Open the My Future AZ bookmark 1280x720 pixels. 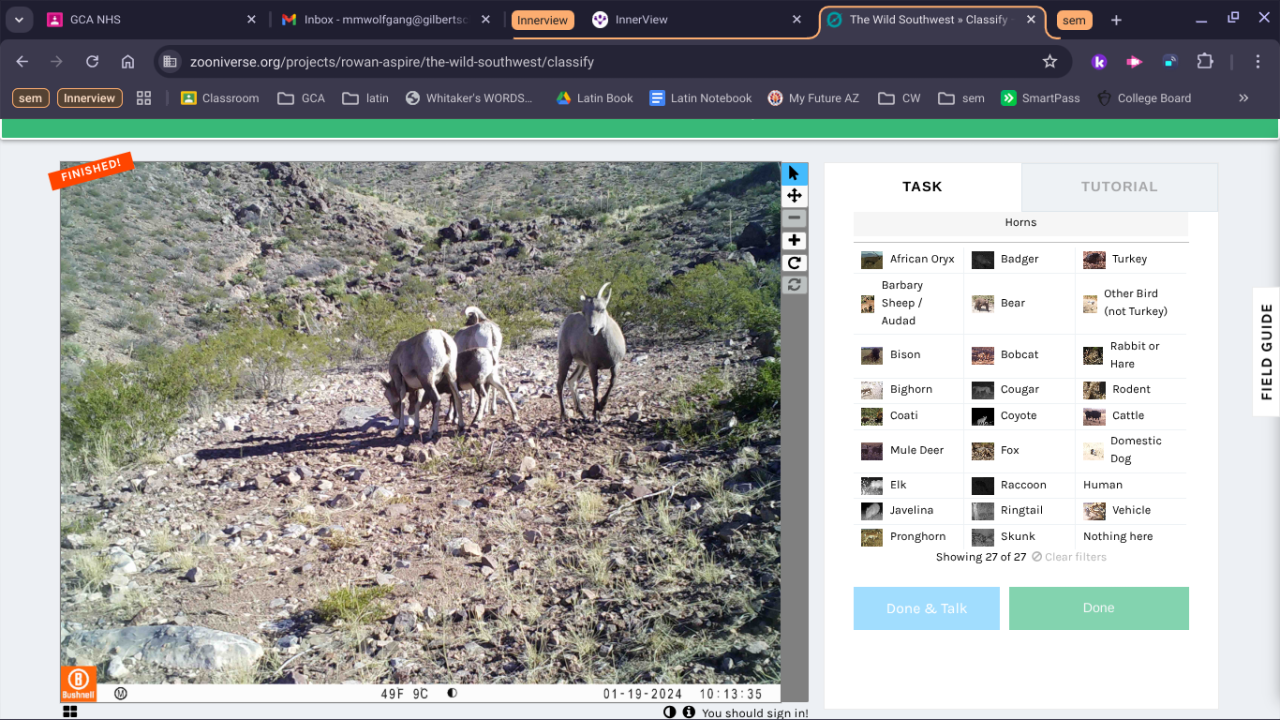click(x=813, y=98)
